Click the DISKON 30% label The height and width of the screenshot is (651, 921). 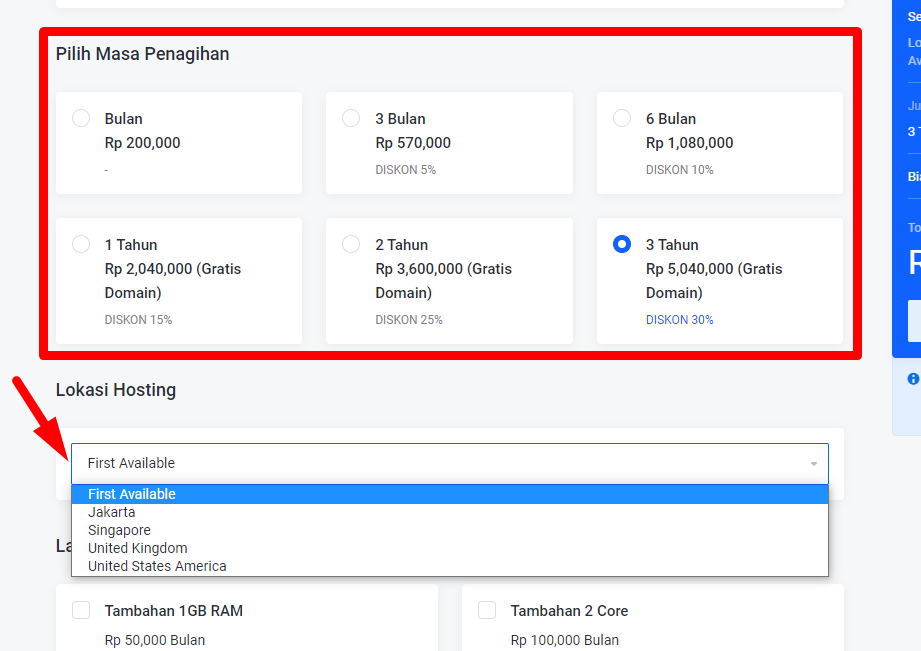point(680,320)
